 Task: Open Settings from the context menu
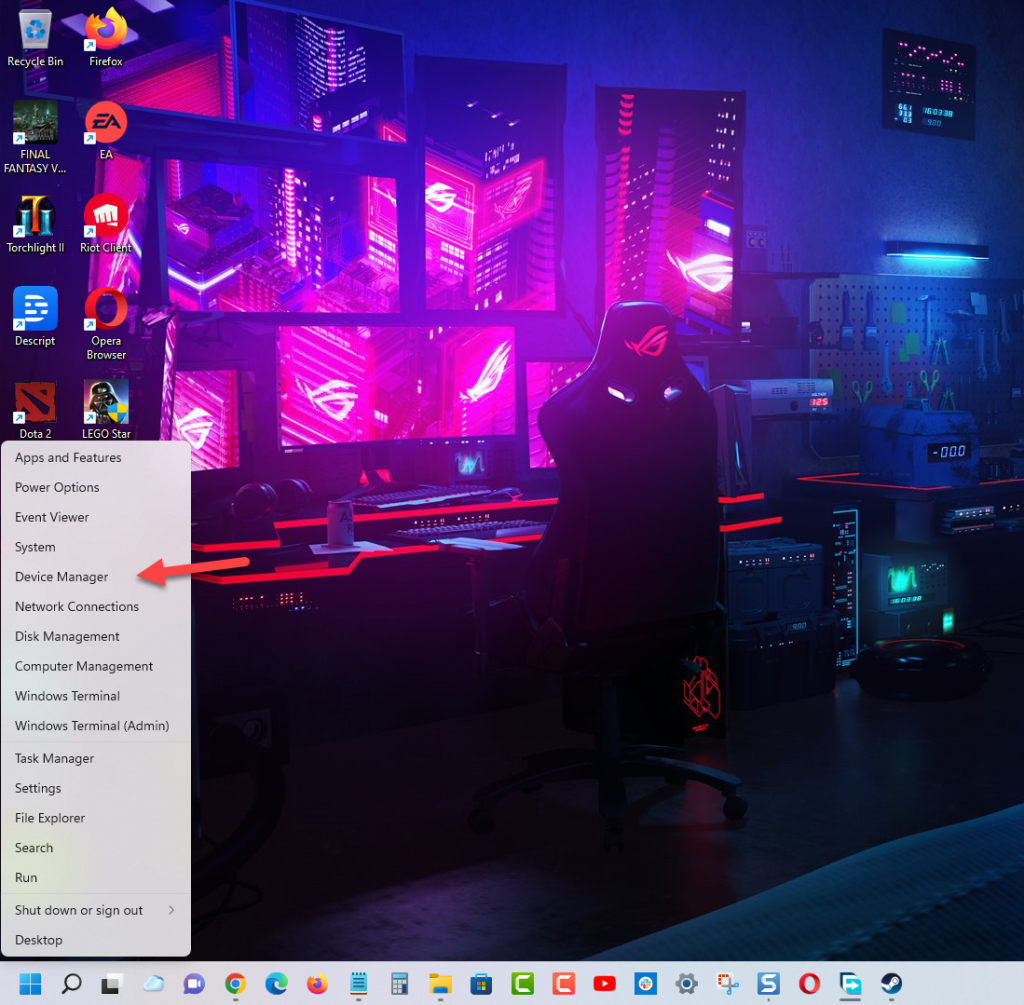[38, 788]
